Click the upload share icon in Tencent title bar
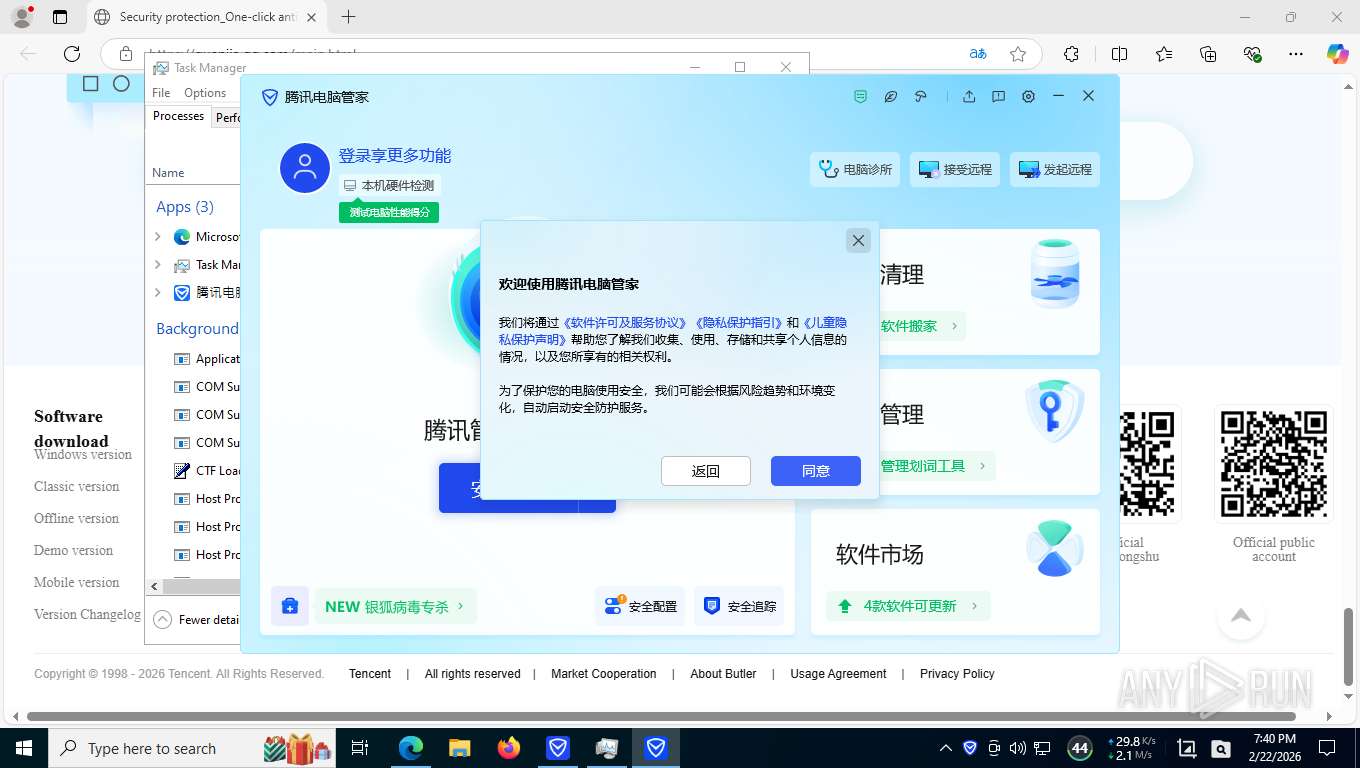Viewport: 1360px width, 768px height. (x=969, y=96)
